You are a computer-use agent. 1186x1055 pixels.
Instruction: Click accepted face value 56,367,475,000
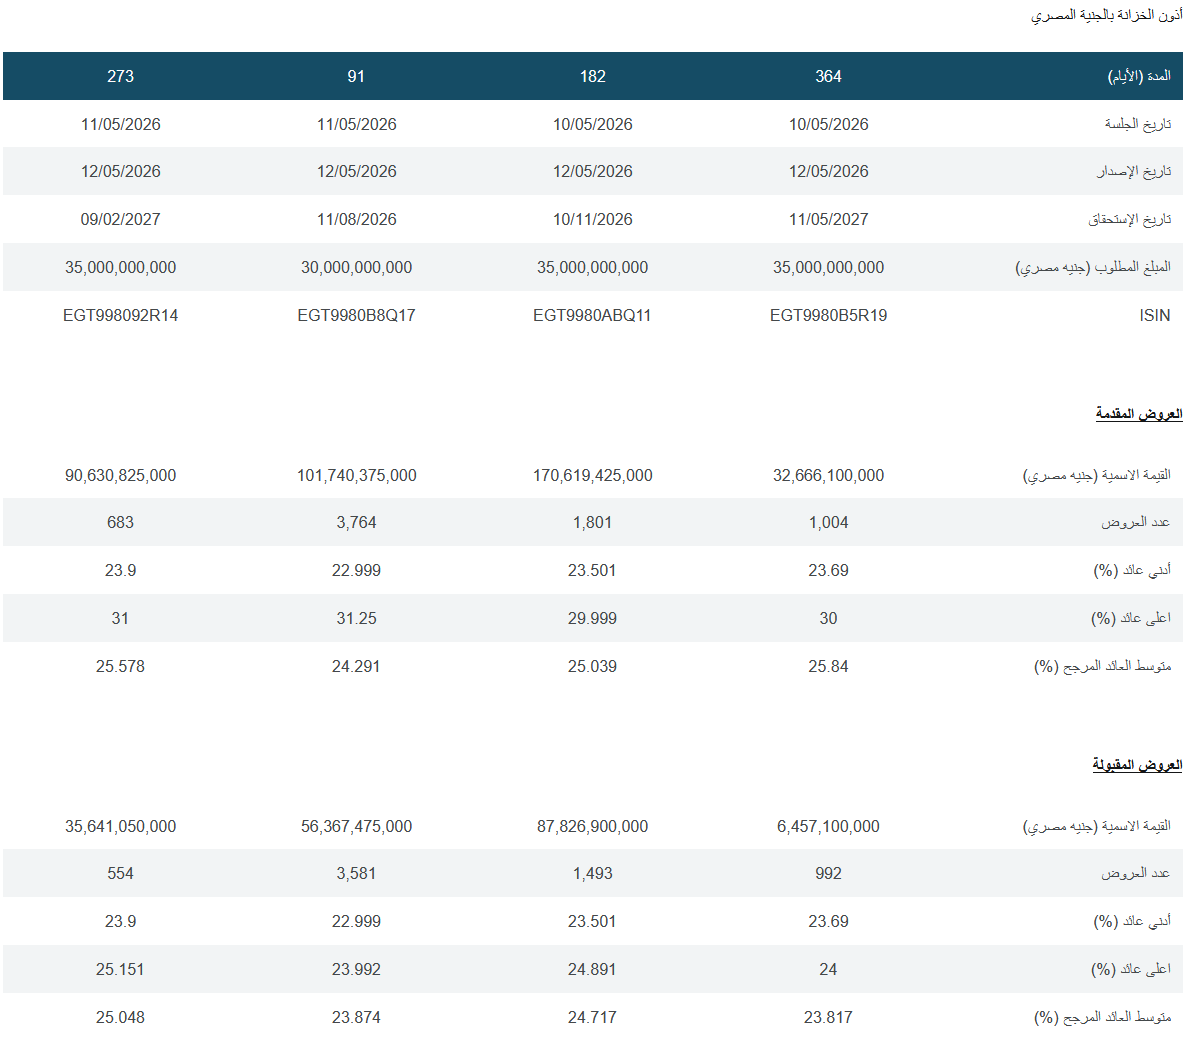[x=356, y=827]
